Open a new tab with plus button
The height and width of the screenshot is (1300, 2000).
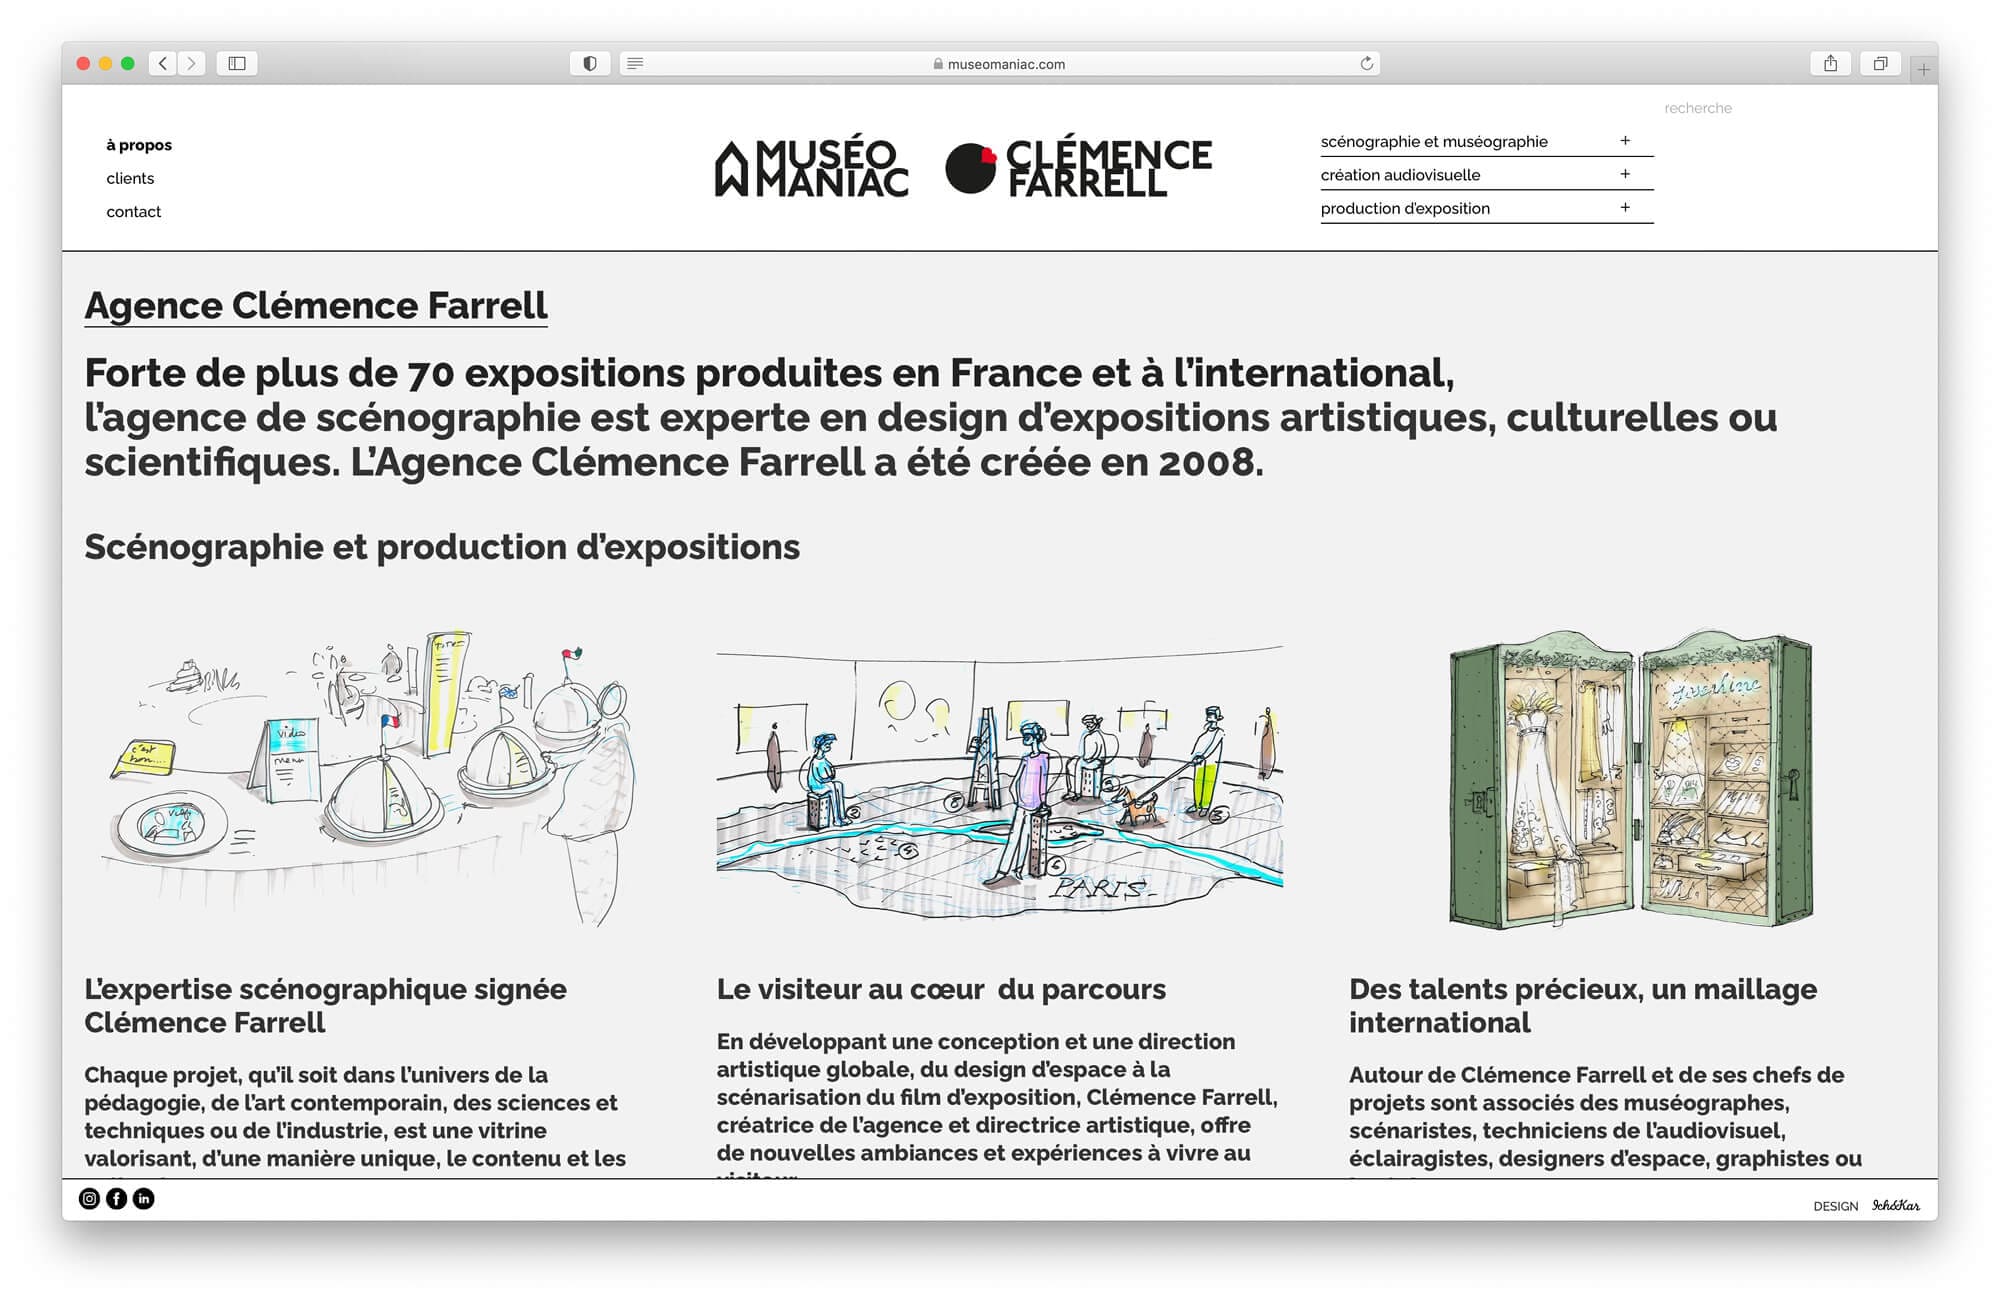[1923, 69]
